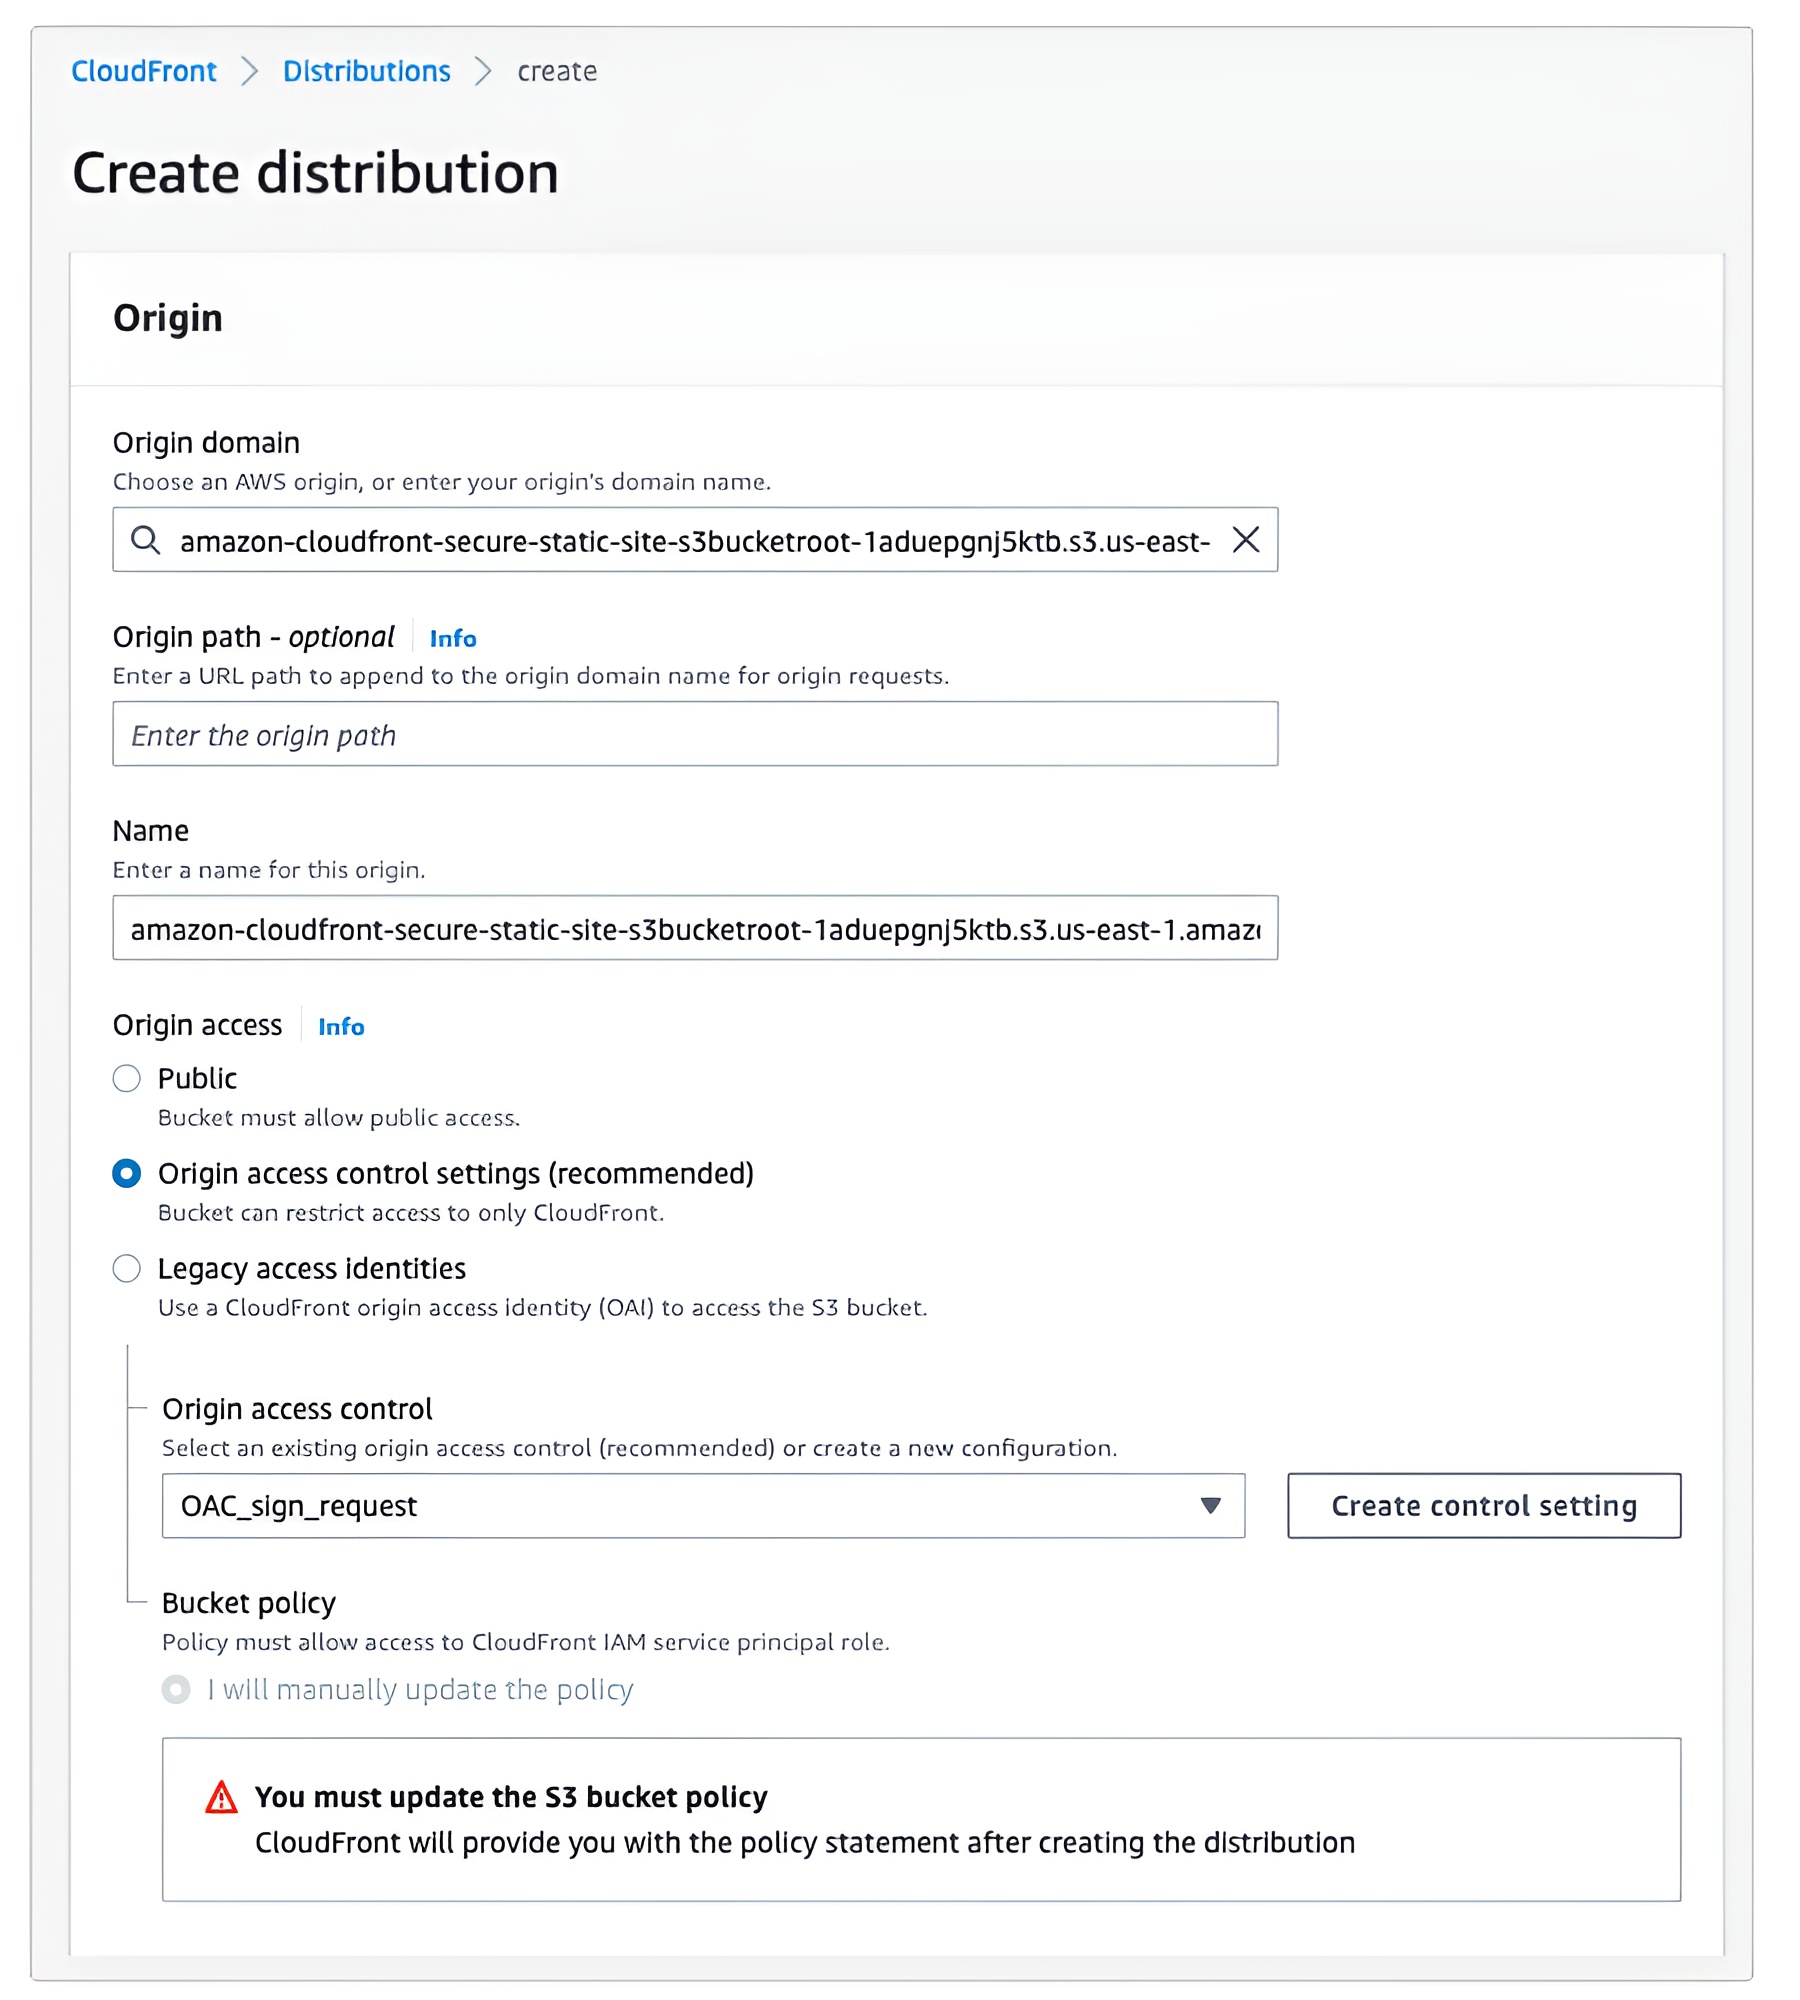The width and height of the screenshot is (1800, 2000).
Task: Click the 'Origin domain' label
Action: [x=206, y=442]
